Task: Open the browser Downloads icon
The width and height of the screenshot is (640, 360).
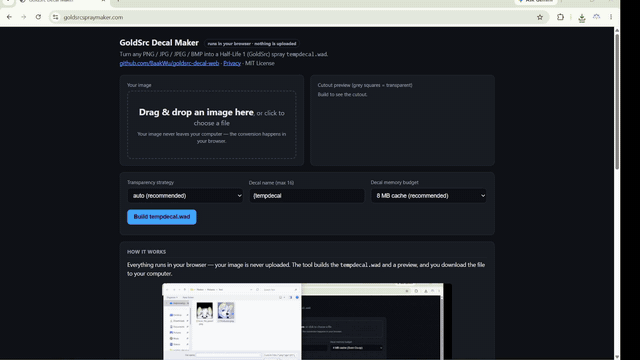Action: click(582, 18)
